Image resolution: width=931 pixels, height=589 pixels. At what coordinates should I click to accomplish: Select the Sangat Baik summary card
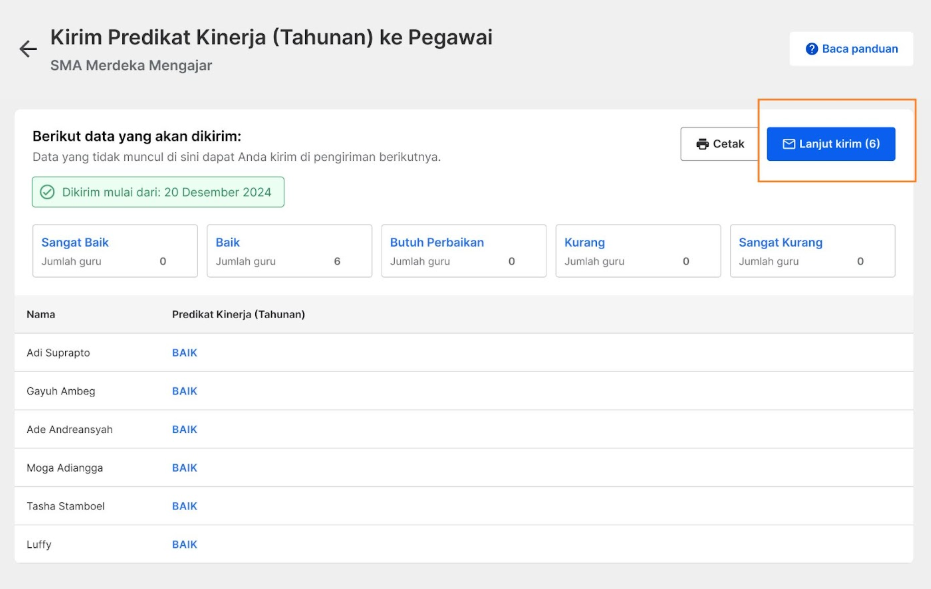click(115, 251)
